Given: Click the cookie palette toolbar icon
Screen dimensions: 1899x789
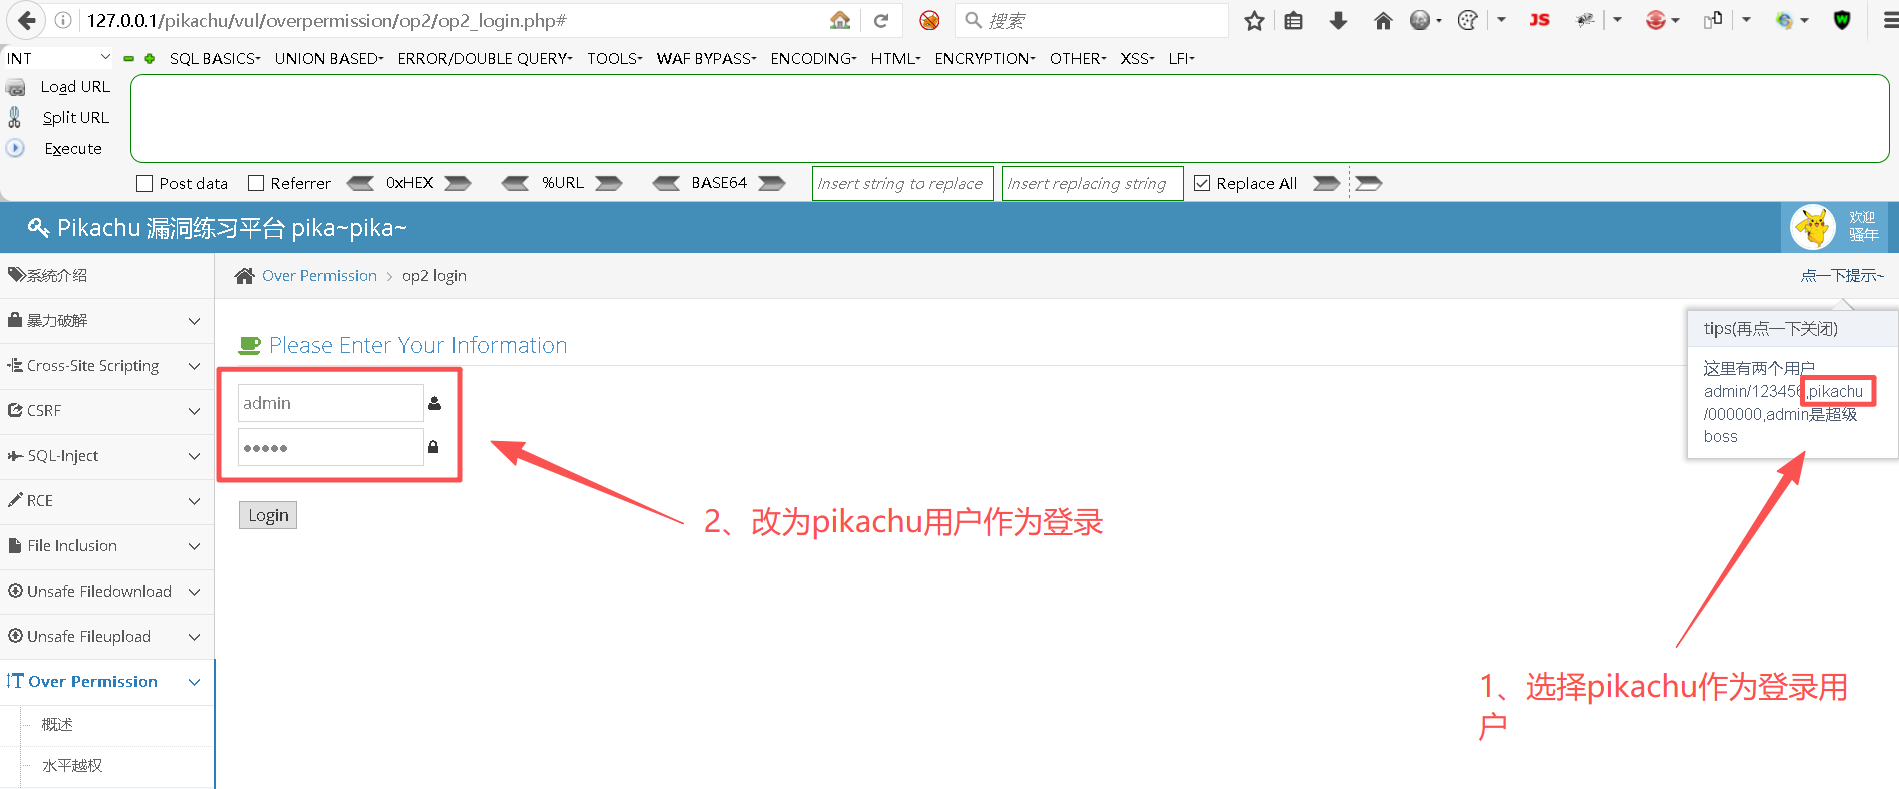Looking at the screenshot, I should [x=1467, y=20].
